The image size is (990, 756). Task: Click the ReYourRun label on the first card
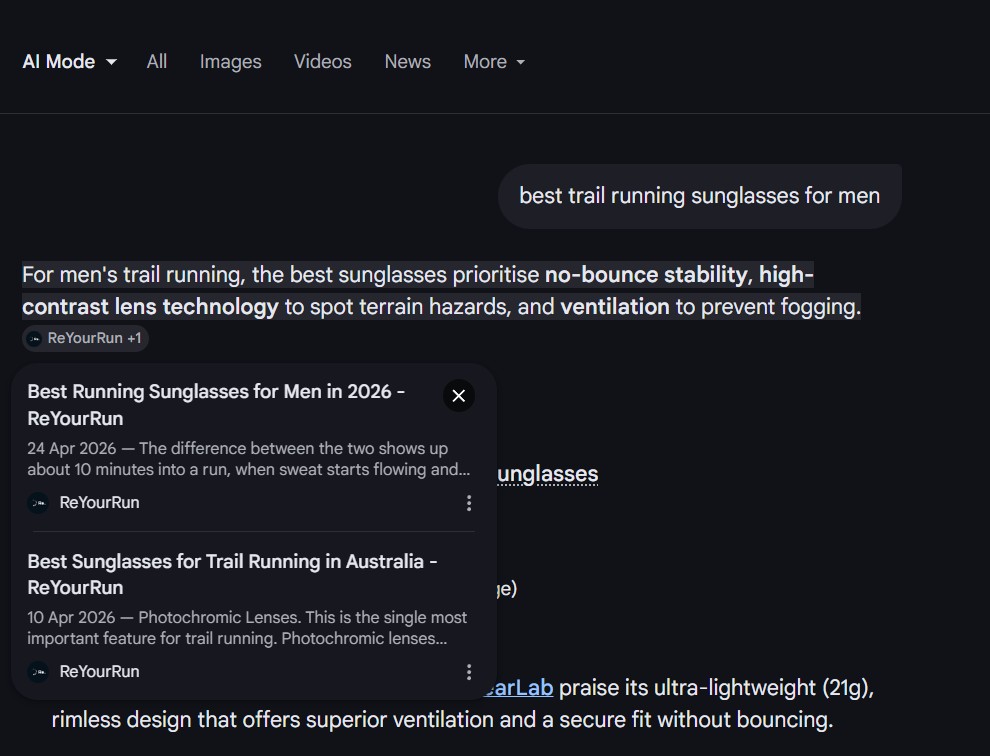point(97,503)
